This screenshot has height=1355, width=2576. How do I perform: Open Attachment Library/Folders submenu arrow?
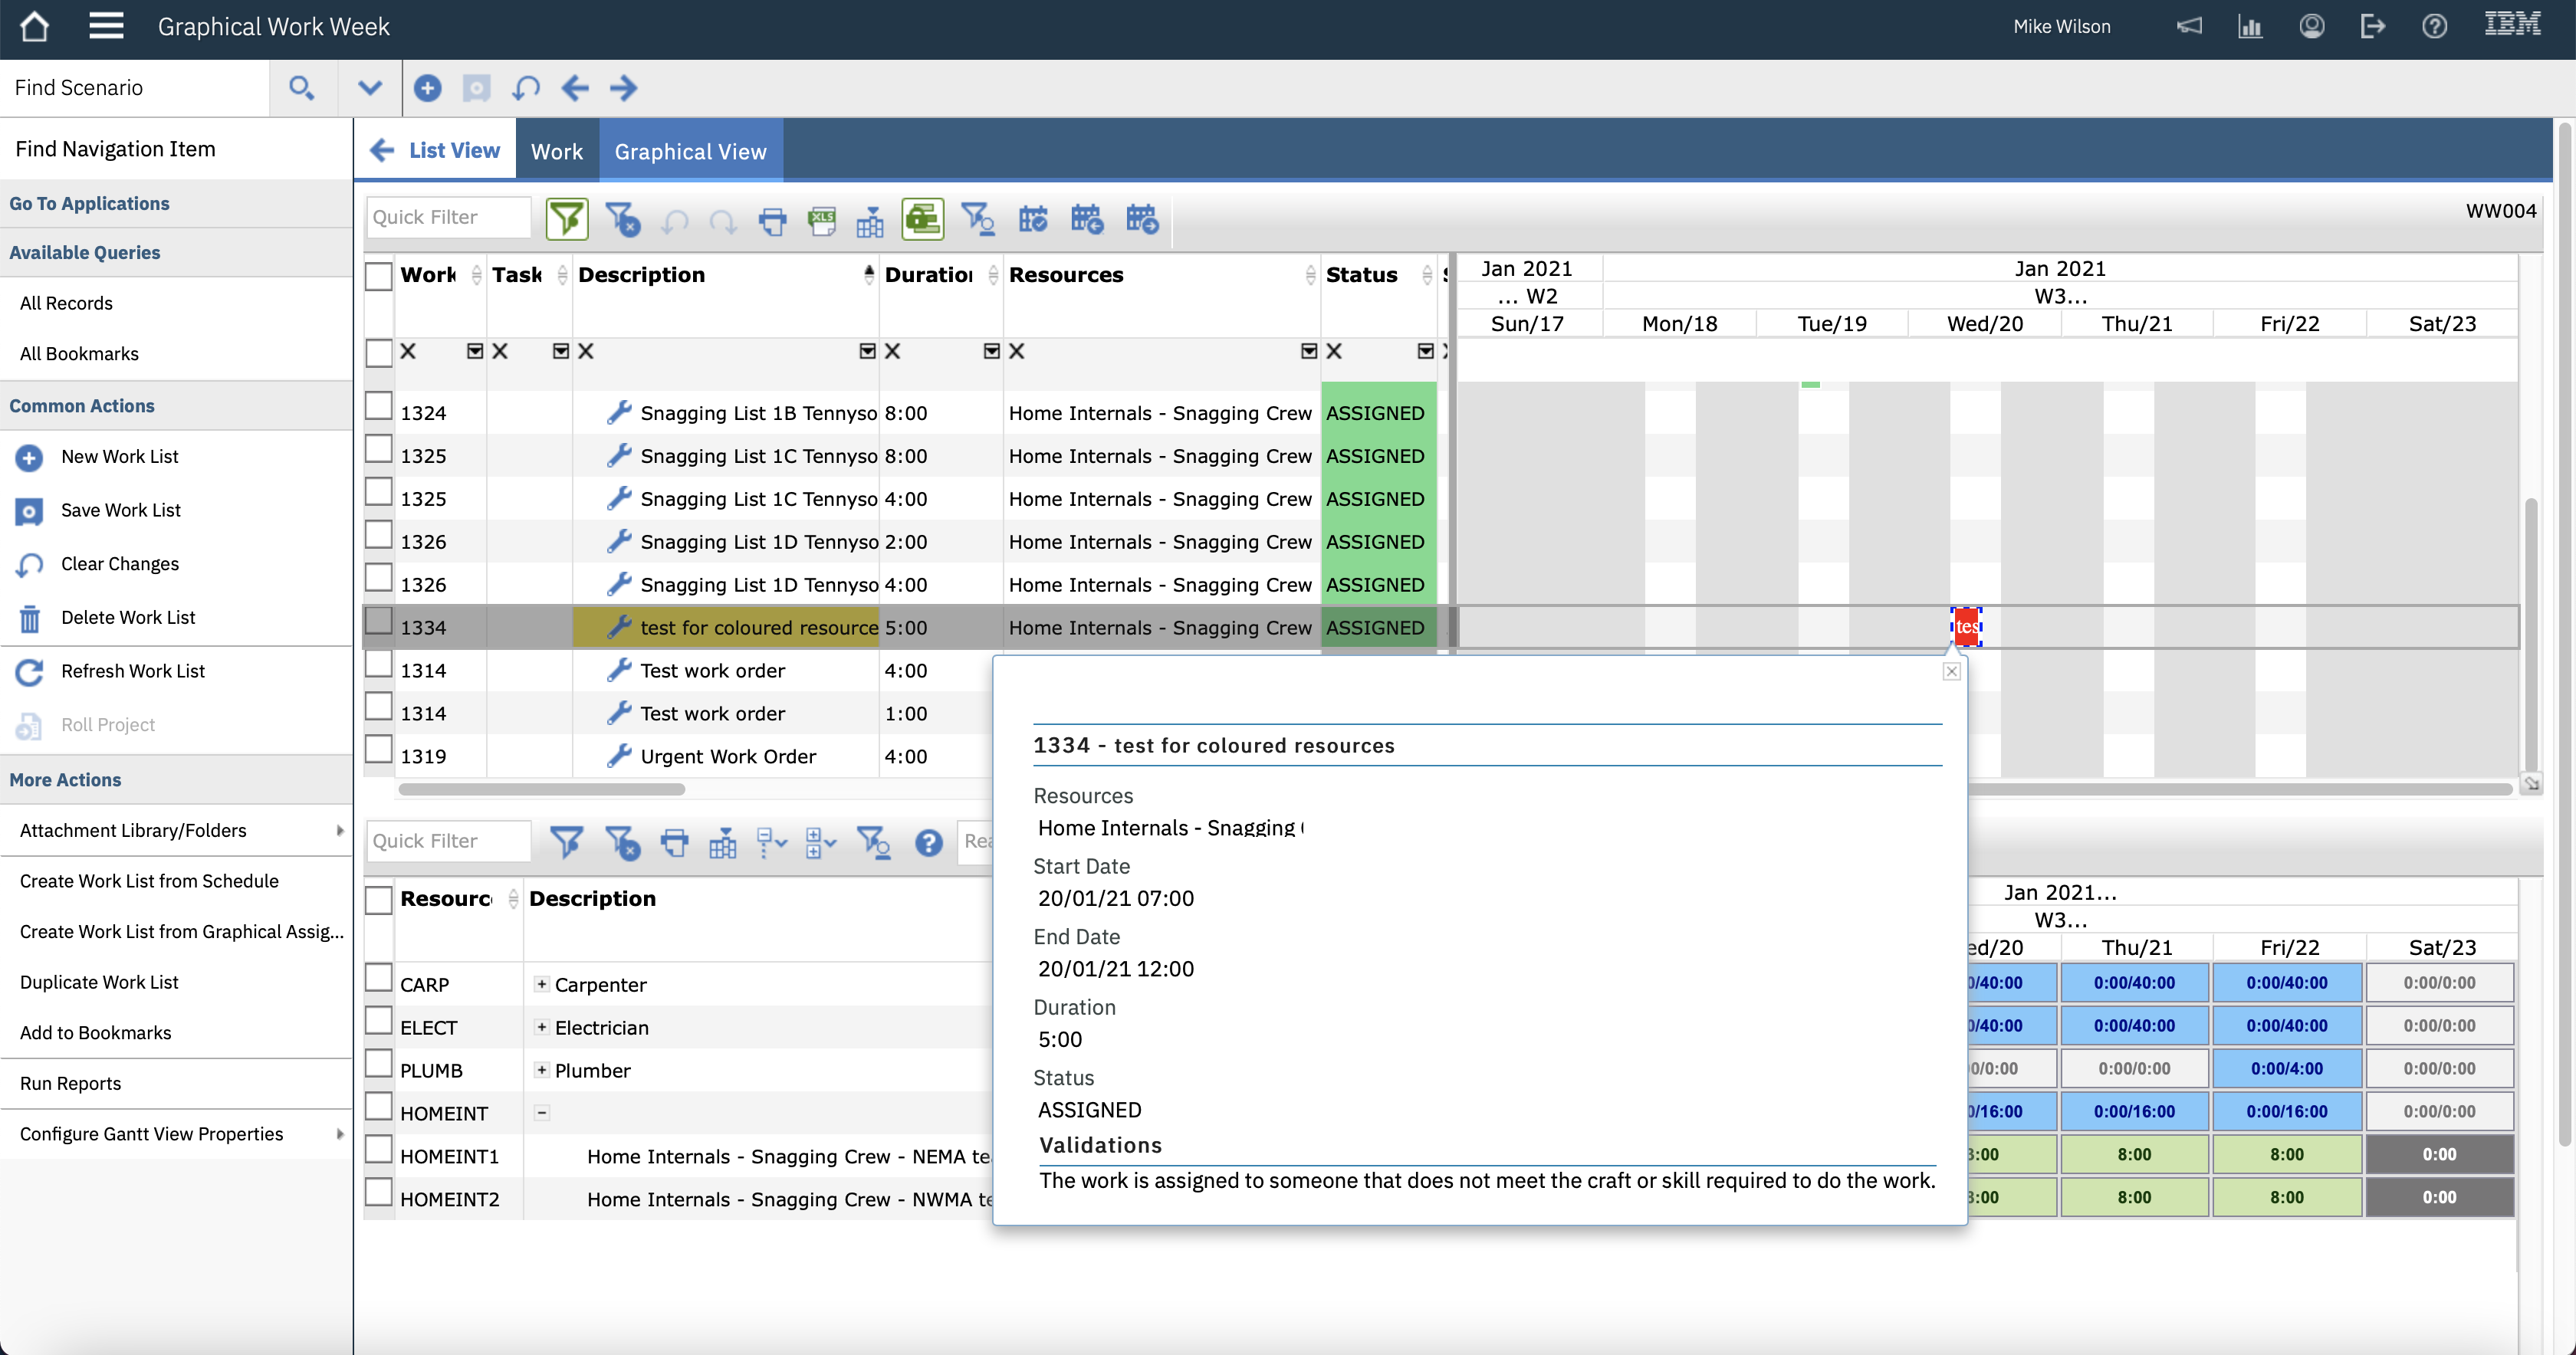click(x=339, y=830)
